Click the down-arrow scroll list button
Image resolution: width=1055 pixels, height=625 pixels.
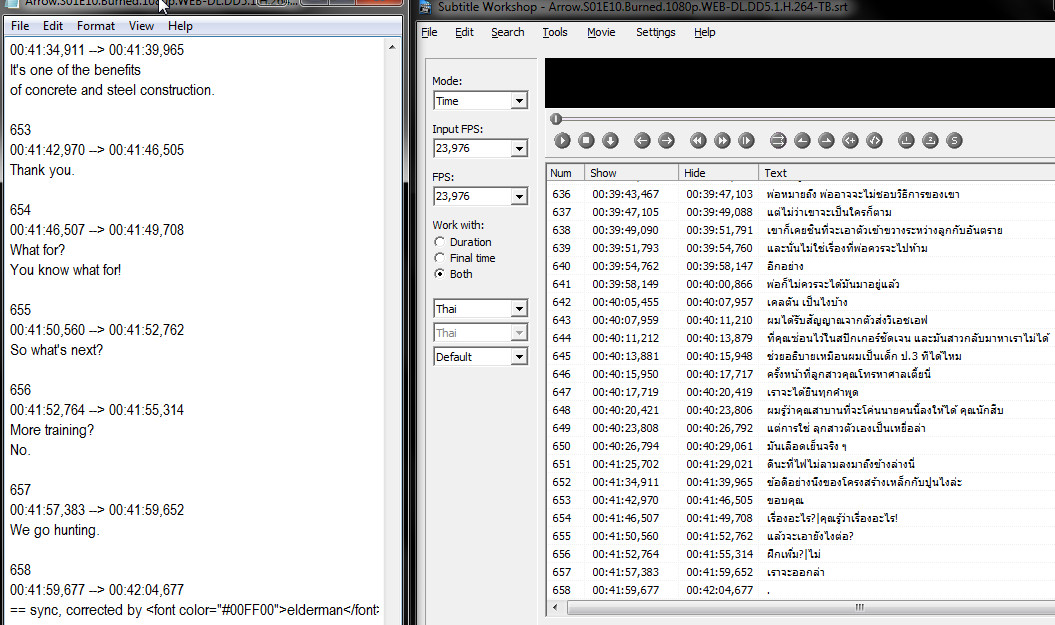pos(610,141)
